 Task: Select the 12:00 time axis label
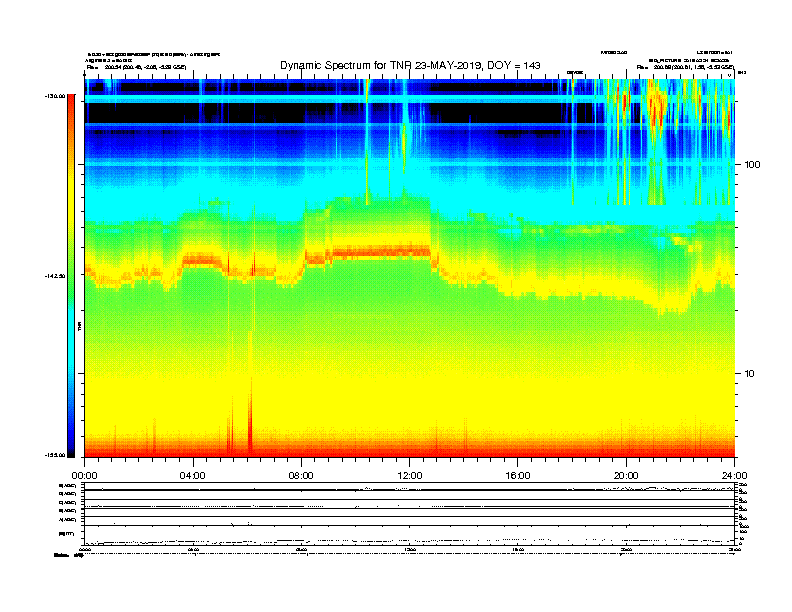tap(410, 476)
